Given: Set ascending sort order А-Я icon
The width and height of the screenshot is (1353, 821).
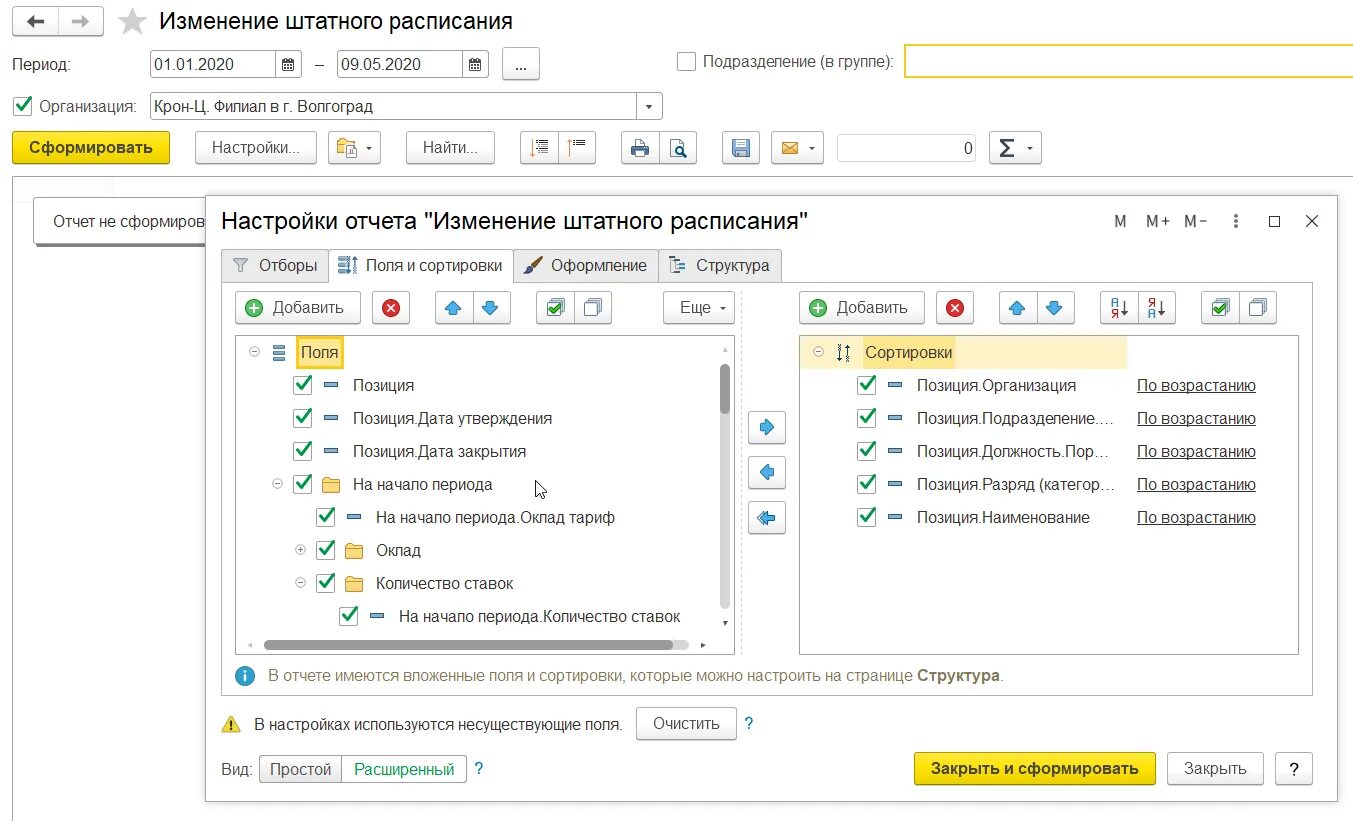Looking at the screenshot, I should [x=1119, y=308].
